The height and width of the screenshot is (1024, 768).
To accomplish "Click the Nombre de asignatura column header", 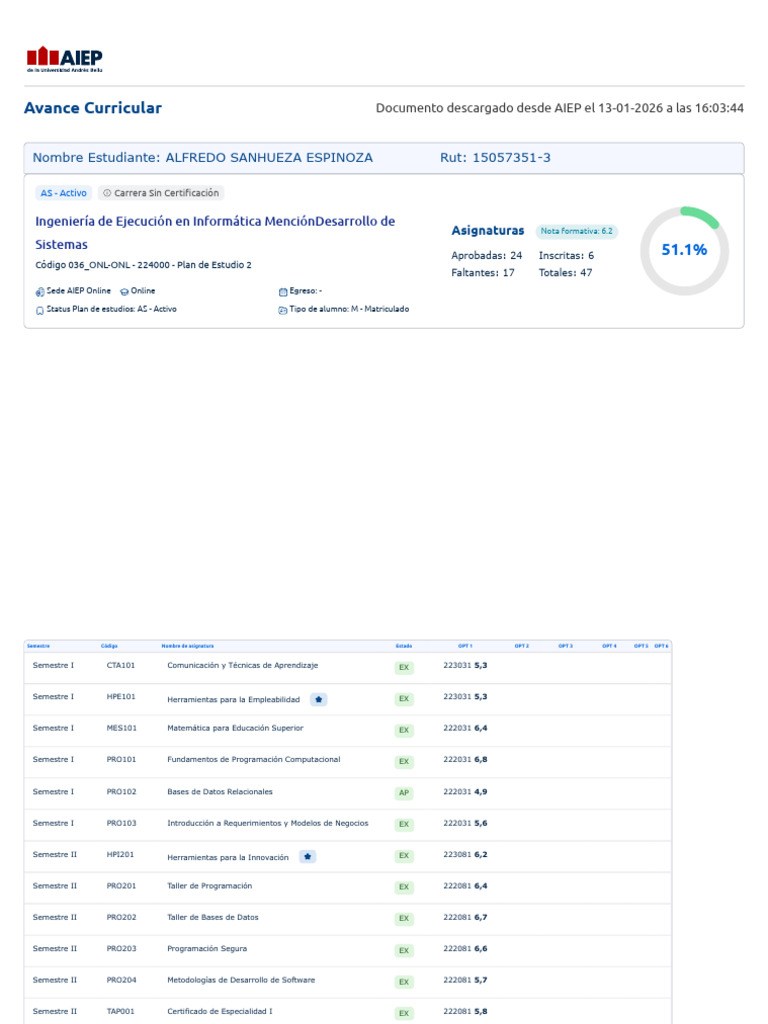I will point(187,646).
